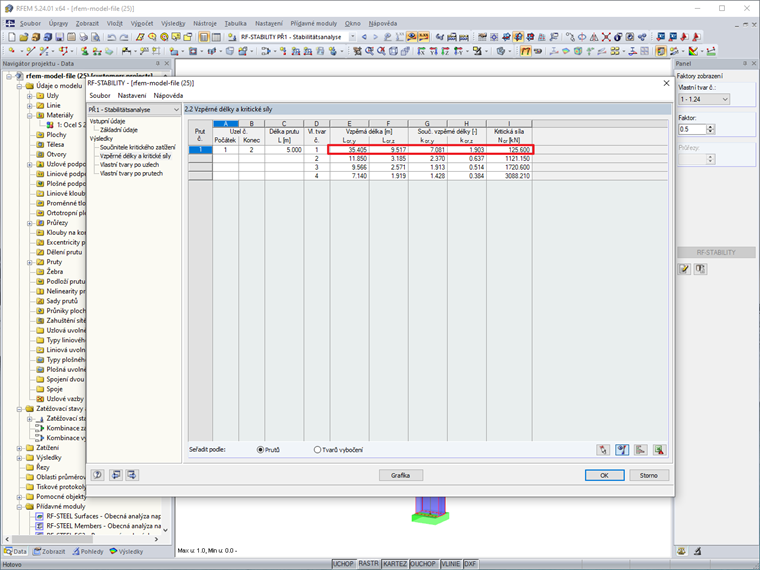Click the view in Z direction icon

pyautogui.click(x=445, y=51)
